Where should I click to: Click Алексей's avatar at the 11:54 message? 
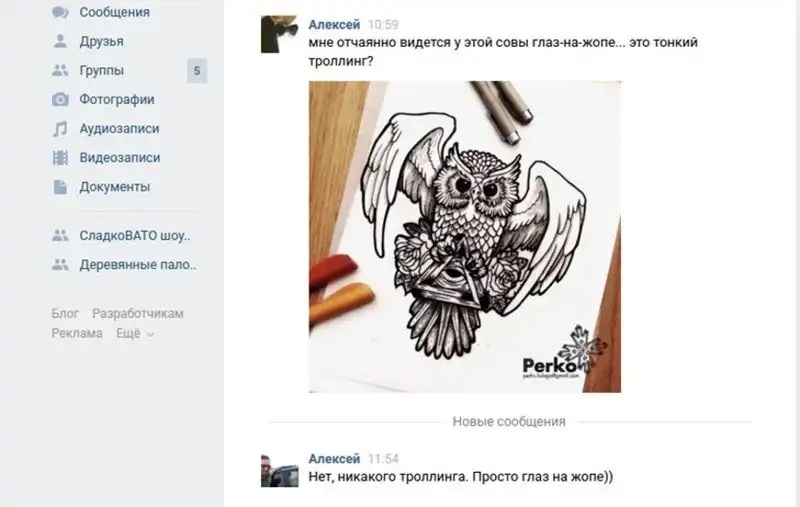280,469
